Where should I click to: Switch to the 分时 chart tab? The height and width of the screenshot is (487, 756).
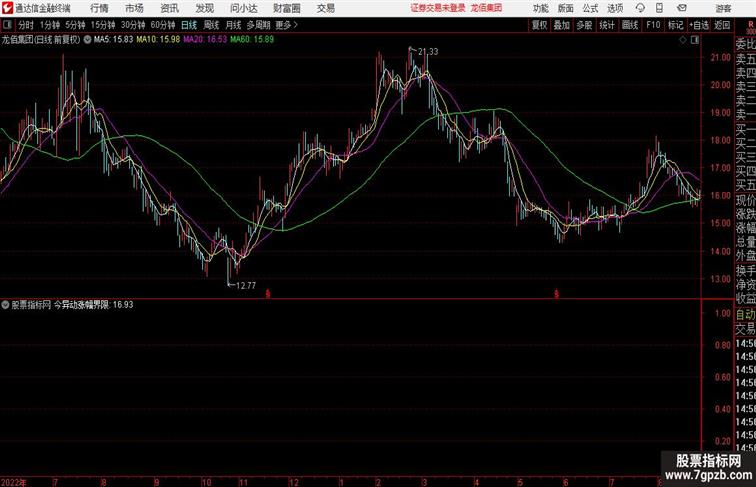tap(26, 25)
